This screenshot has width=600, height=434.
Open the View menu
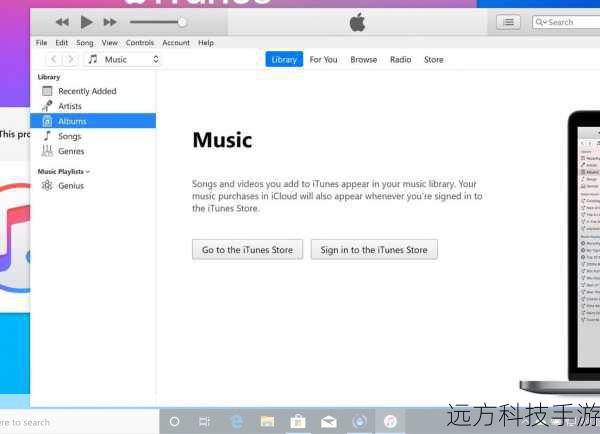(x=109, y=43)
